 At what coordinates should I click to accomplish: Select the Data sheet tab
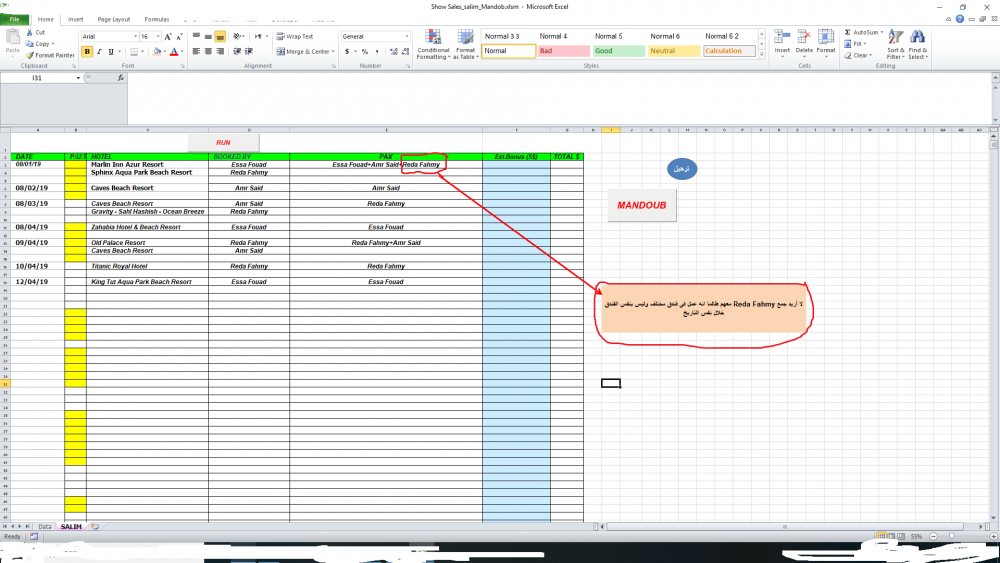point(45,527)
